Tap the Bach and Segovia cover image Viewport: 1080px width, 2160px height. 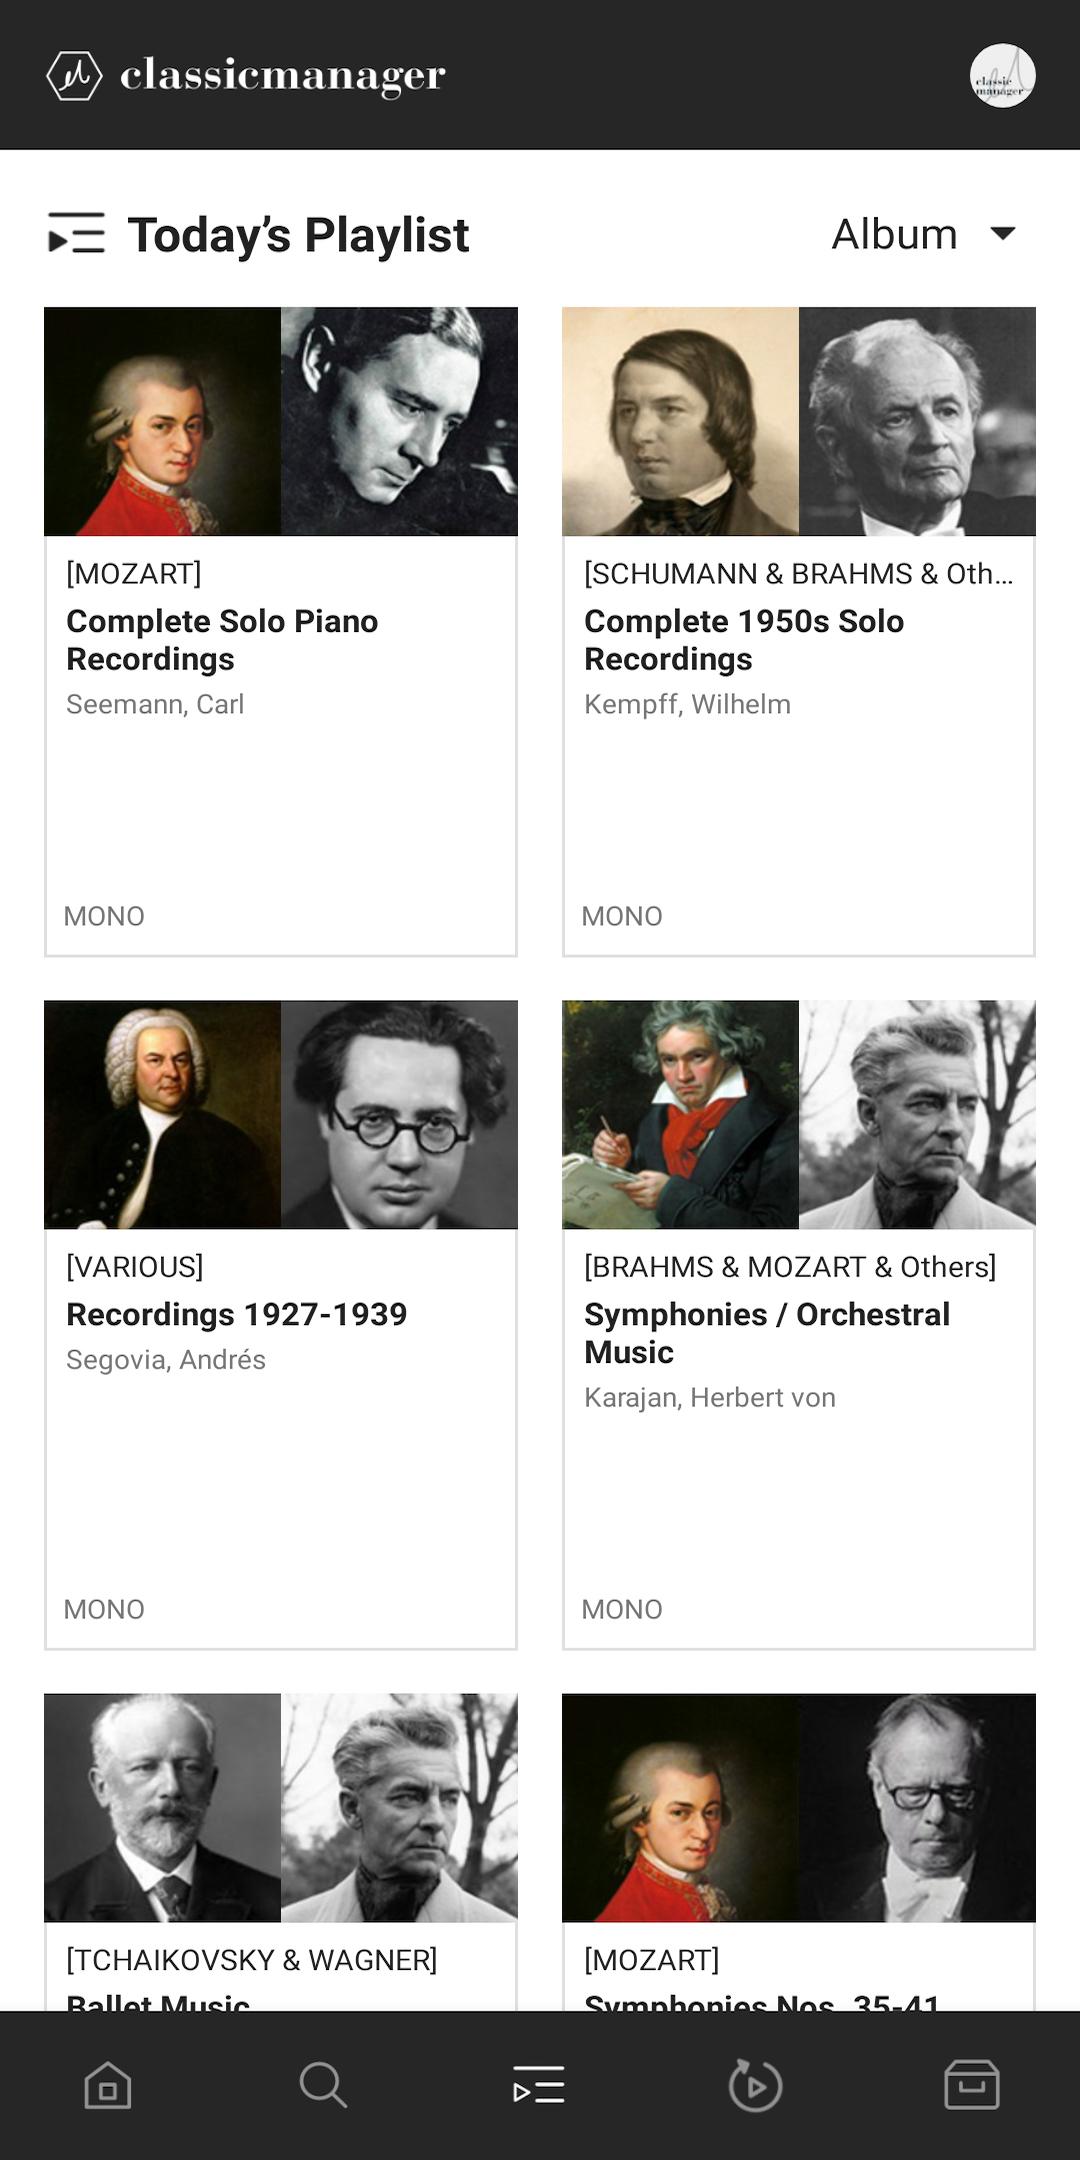click(281, 1115)
